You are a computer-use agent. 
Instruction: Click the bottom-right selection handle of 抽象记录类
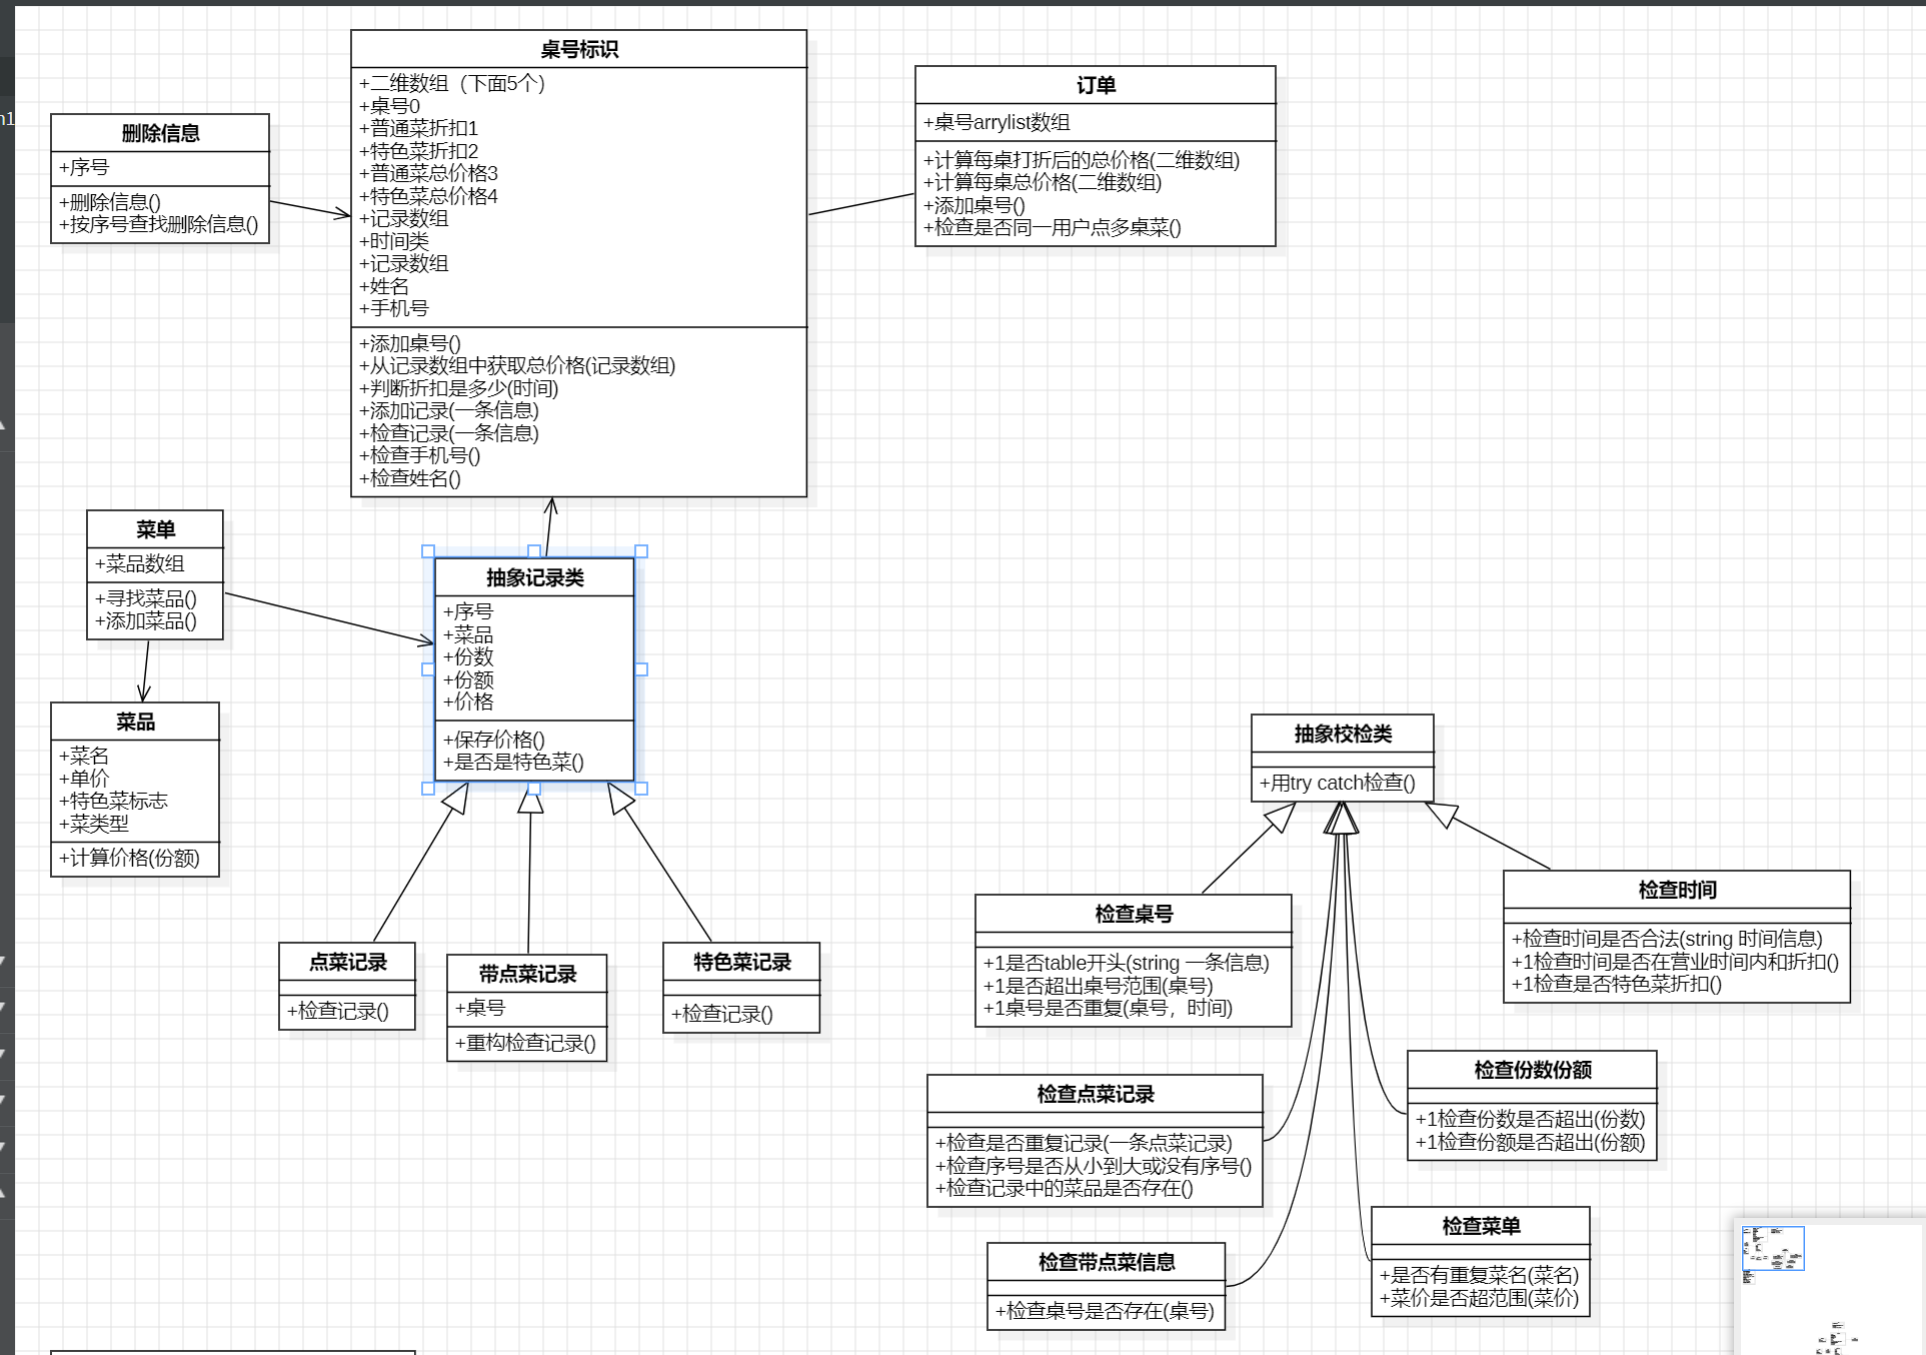click(x=641, y=788)
